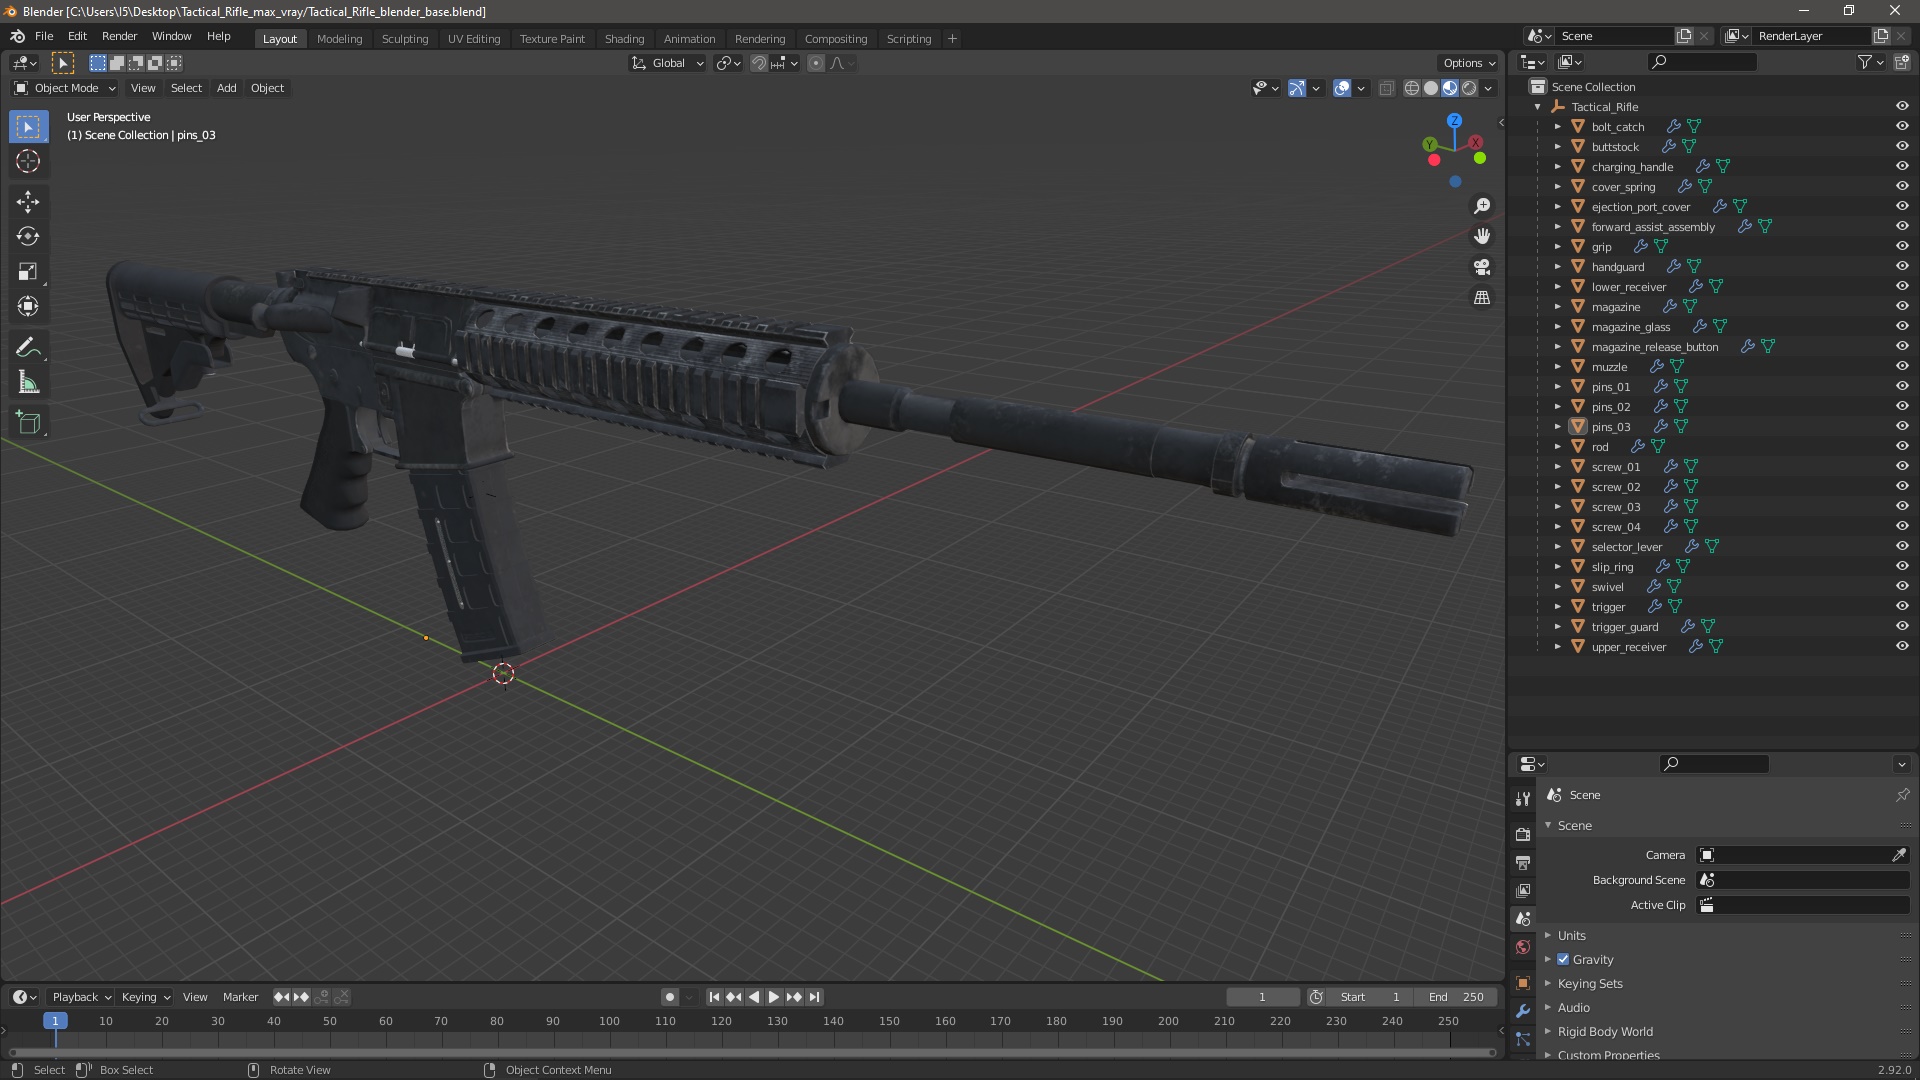Select the Measure tool

(x=28, y=383)
